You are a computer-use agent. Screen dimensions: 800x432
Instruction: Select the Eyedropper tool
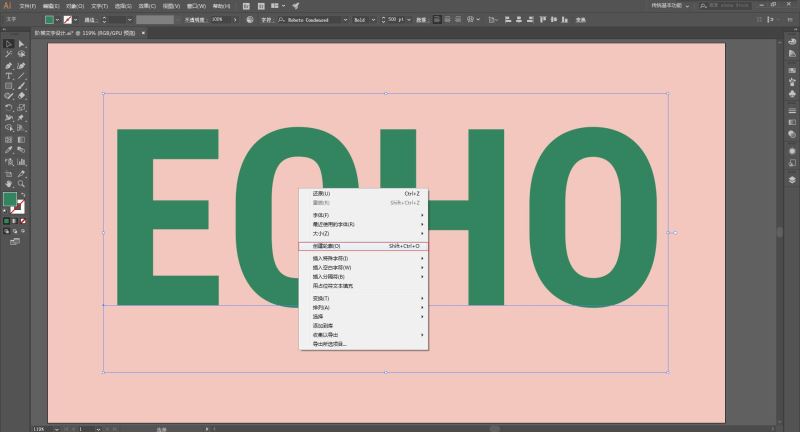9,150
